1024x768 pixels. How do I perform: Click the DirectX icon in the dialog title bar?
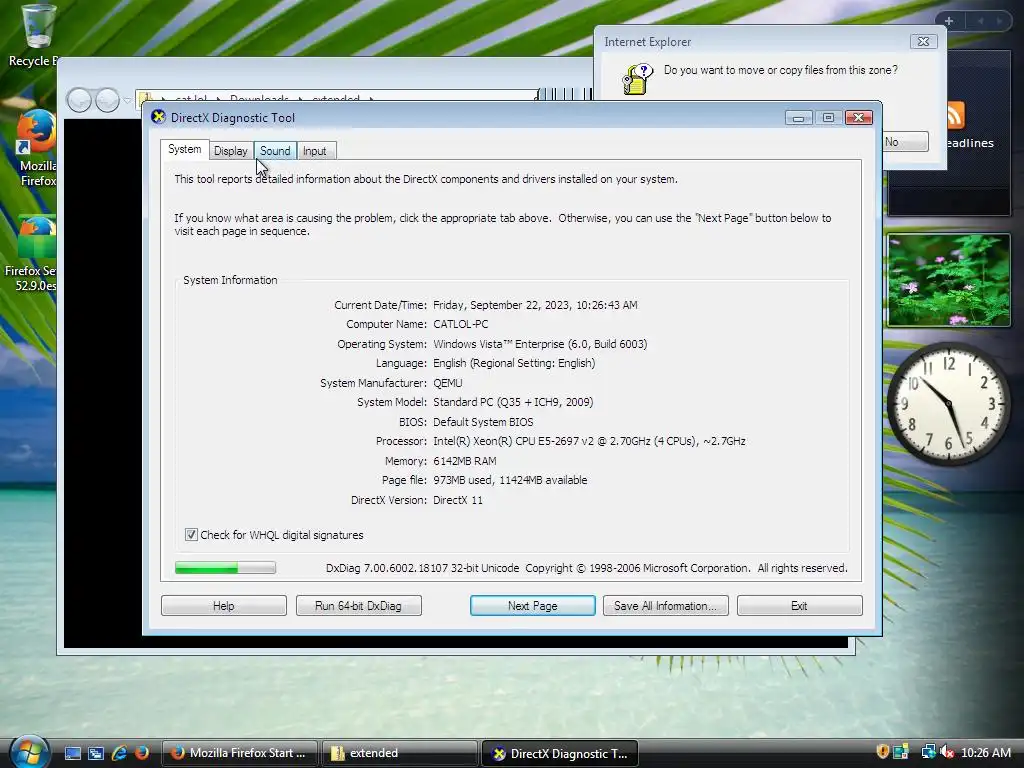158,117
